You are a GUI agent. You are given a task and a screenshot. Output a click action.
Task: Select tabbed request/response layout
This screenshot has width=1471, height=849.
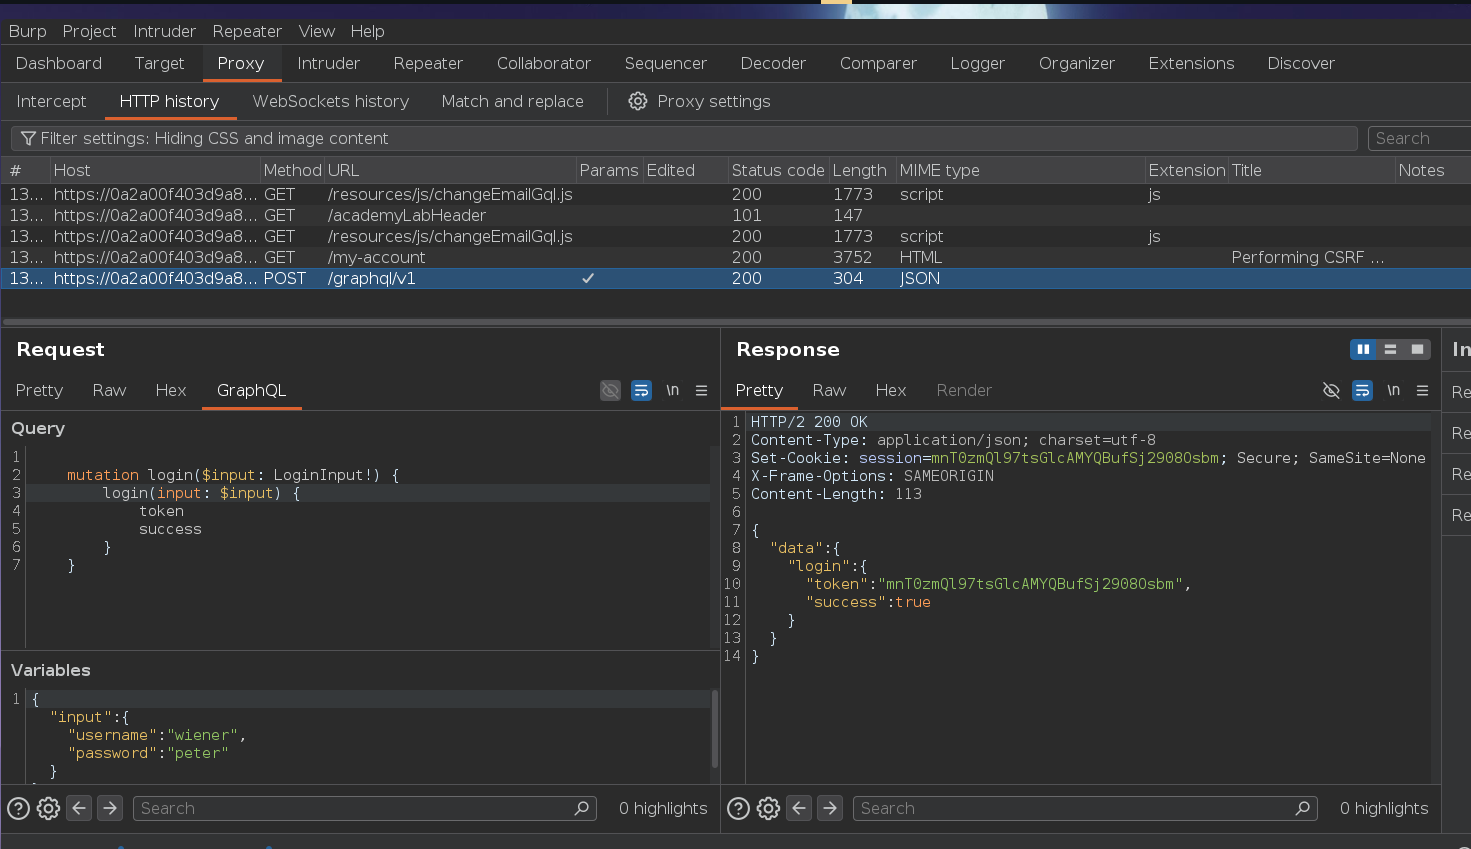click(1417, 349)
